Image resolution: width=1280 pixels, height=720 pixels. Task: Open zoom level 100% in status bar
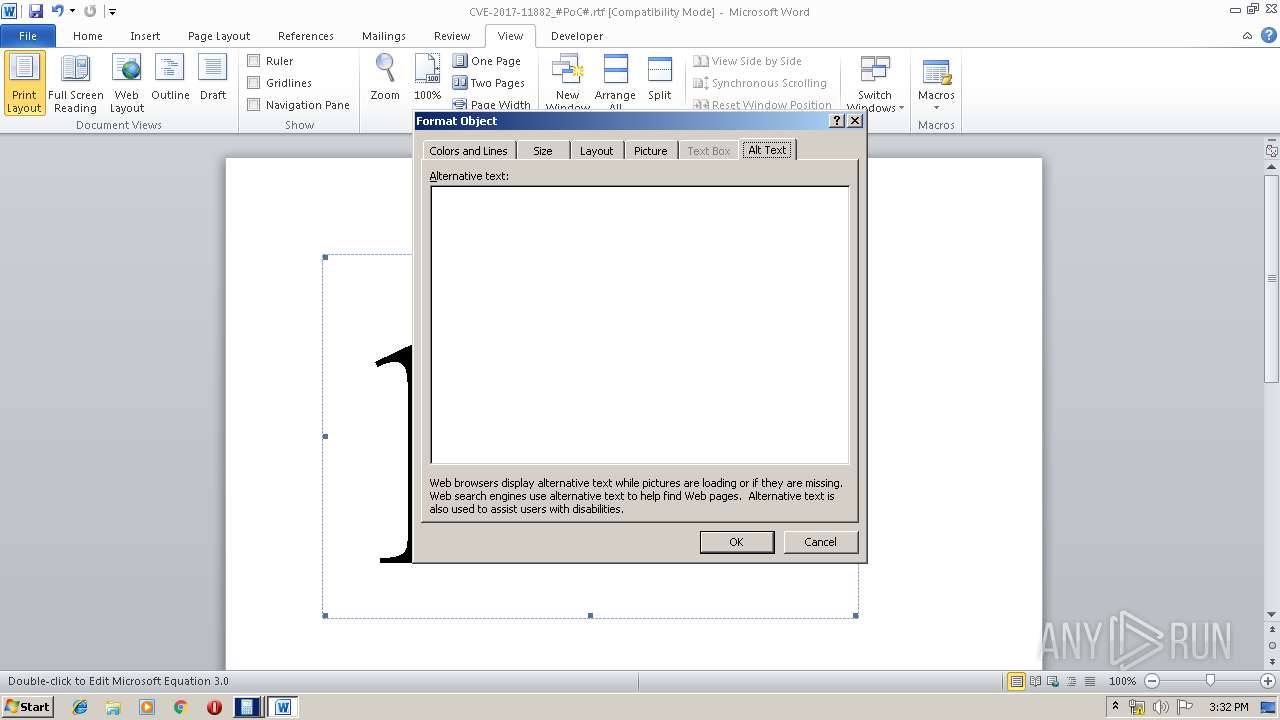pyautogui.click(x=1122, y=681)
